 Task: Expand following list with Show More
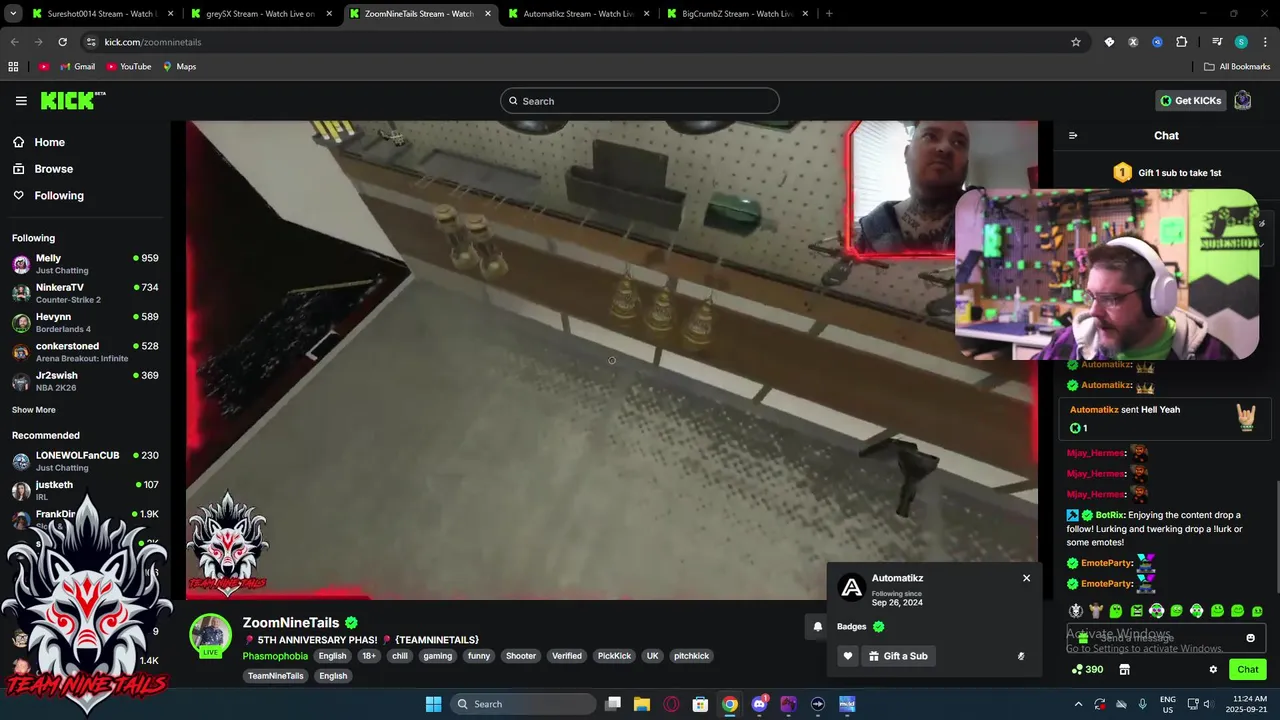(x=34, y=410)
